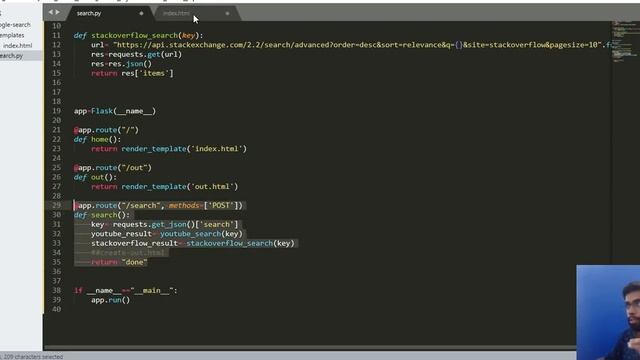Click 'res=res.json()' on line 14

[121, 64]
